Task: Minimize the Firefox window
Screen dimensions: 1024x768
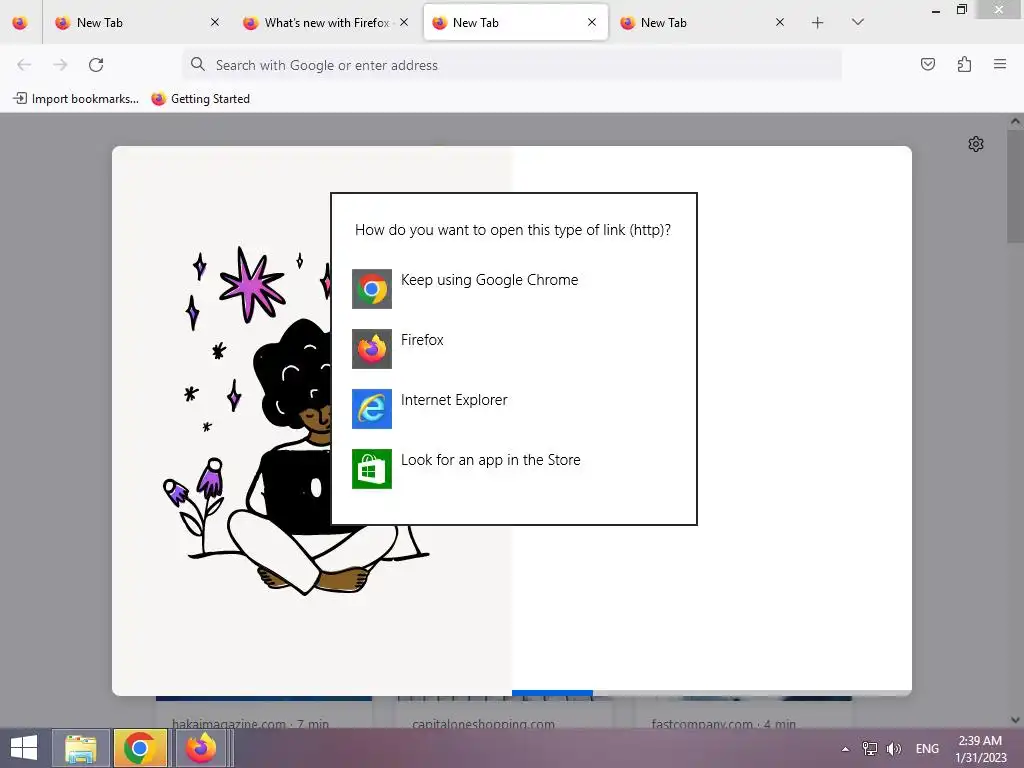Action: (x=936, y=10)
